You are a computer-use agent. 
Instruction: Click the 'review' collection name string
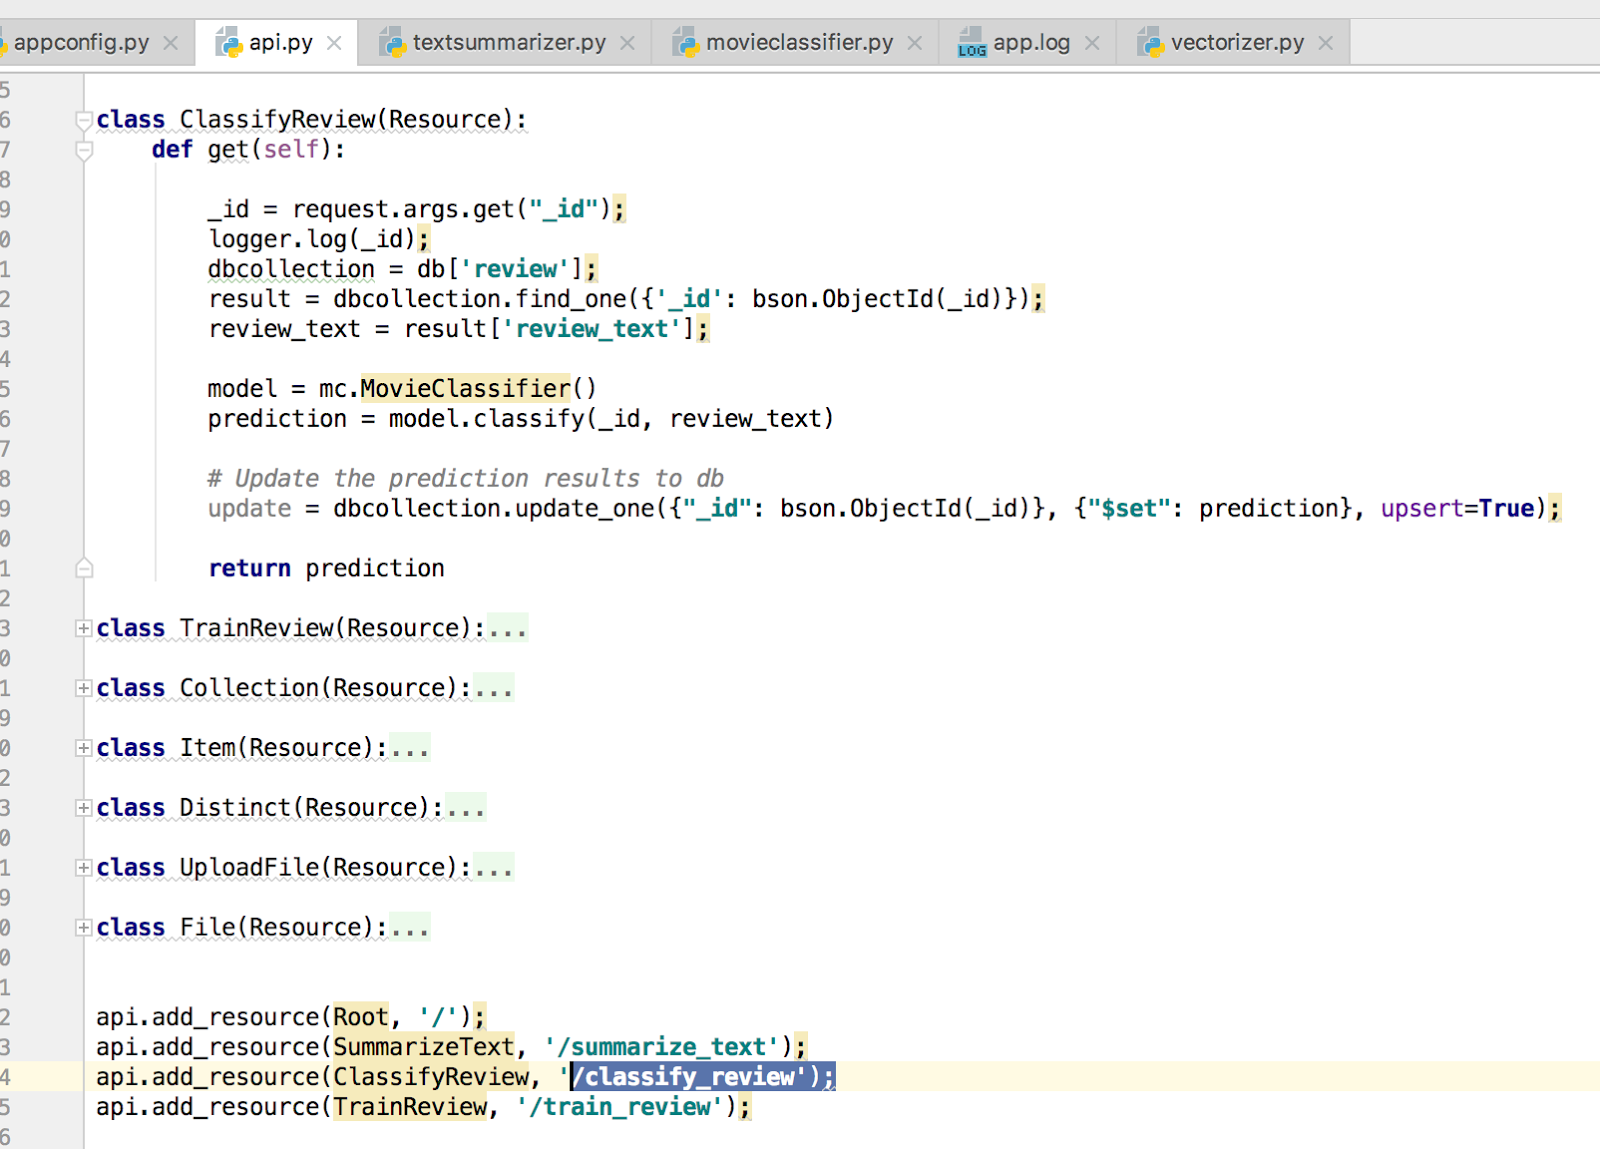pos(515,269)
